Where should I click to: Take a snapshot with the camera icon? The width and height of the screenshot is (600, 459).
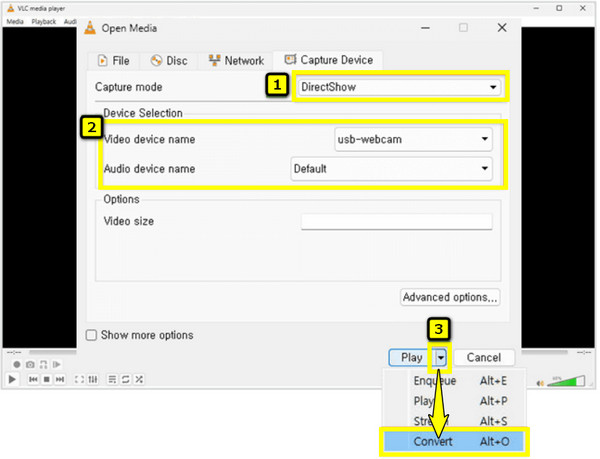coord(30,365)
